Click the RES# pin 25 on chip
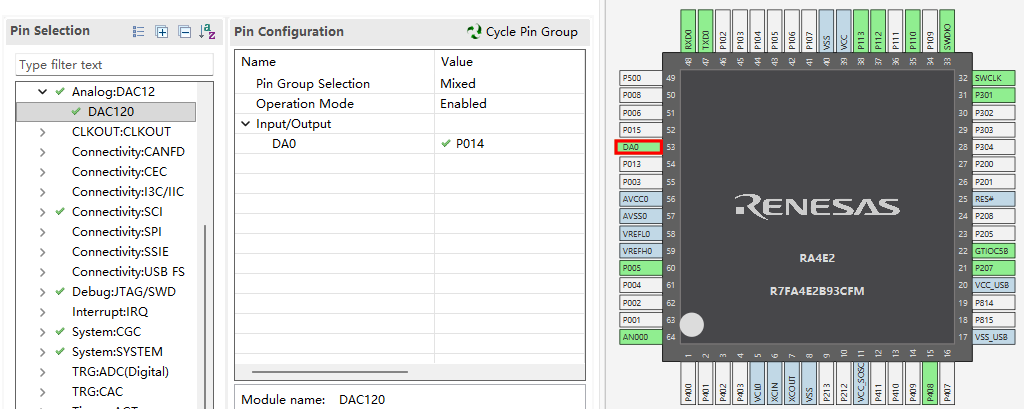 994,199
